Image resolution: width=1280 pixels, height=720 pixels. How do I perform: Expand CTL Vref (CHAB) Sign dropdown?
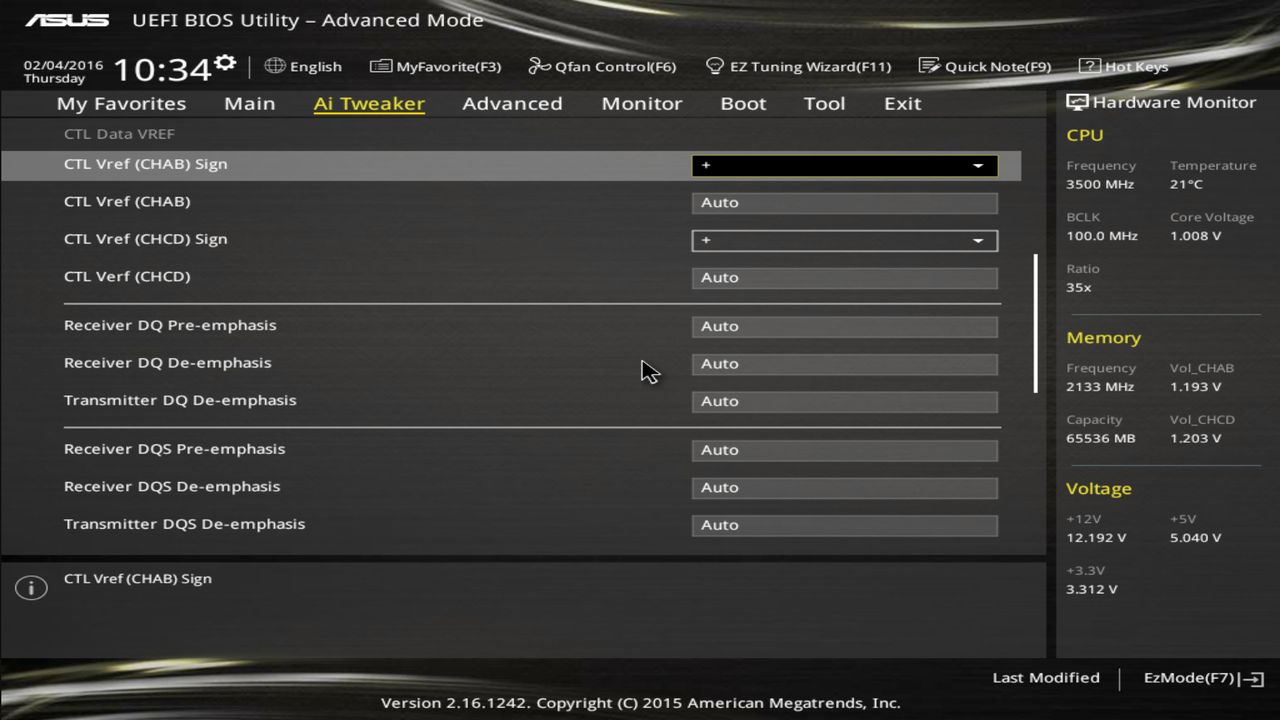coord(844,165)
